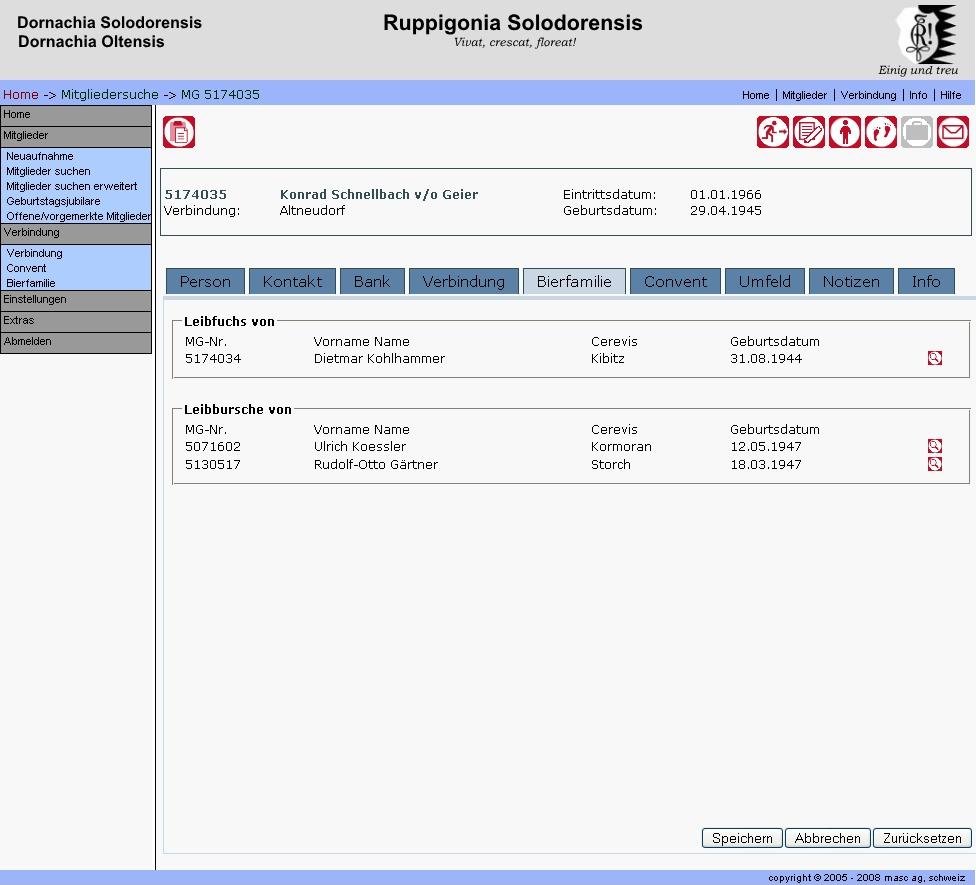Viewport: 976px width, 885px height.
Task: Click the Abbrechen button
Action: pyautogui.click(x=827, y=839)
